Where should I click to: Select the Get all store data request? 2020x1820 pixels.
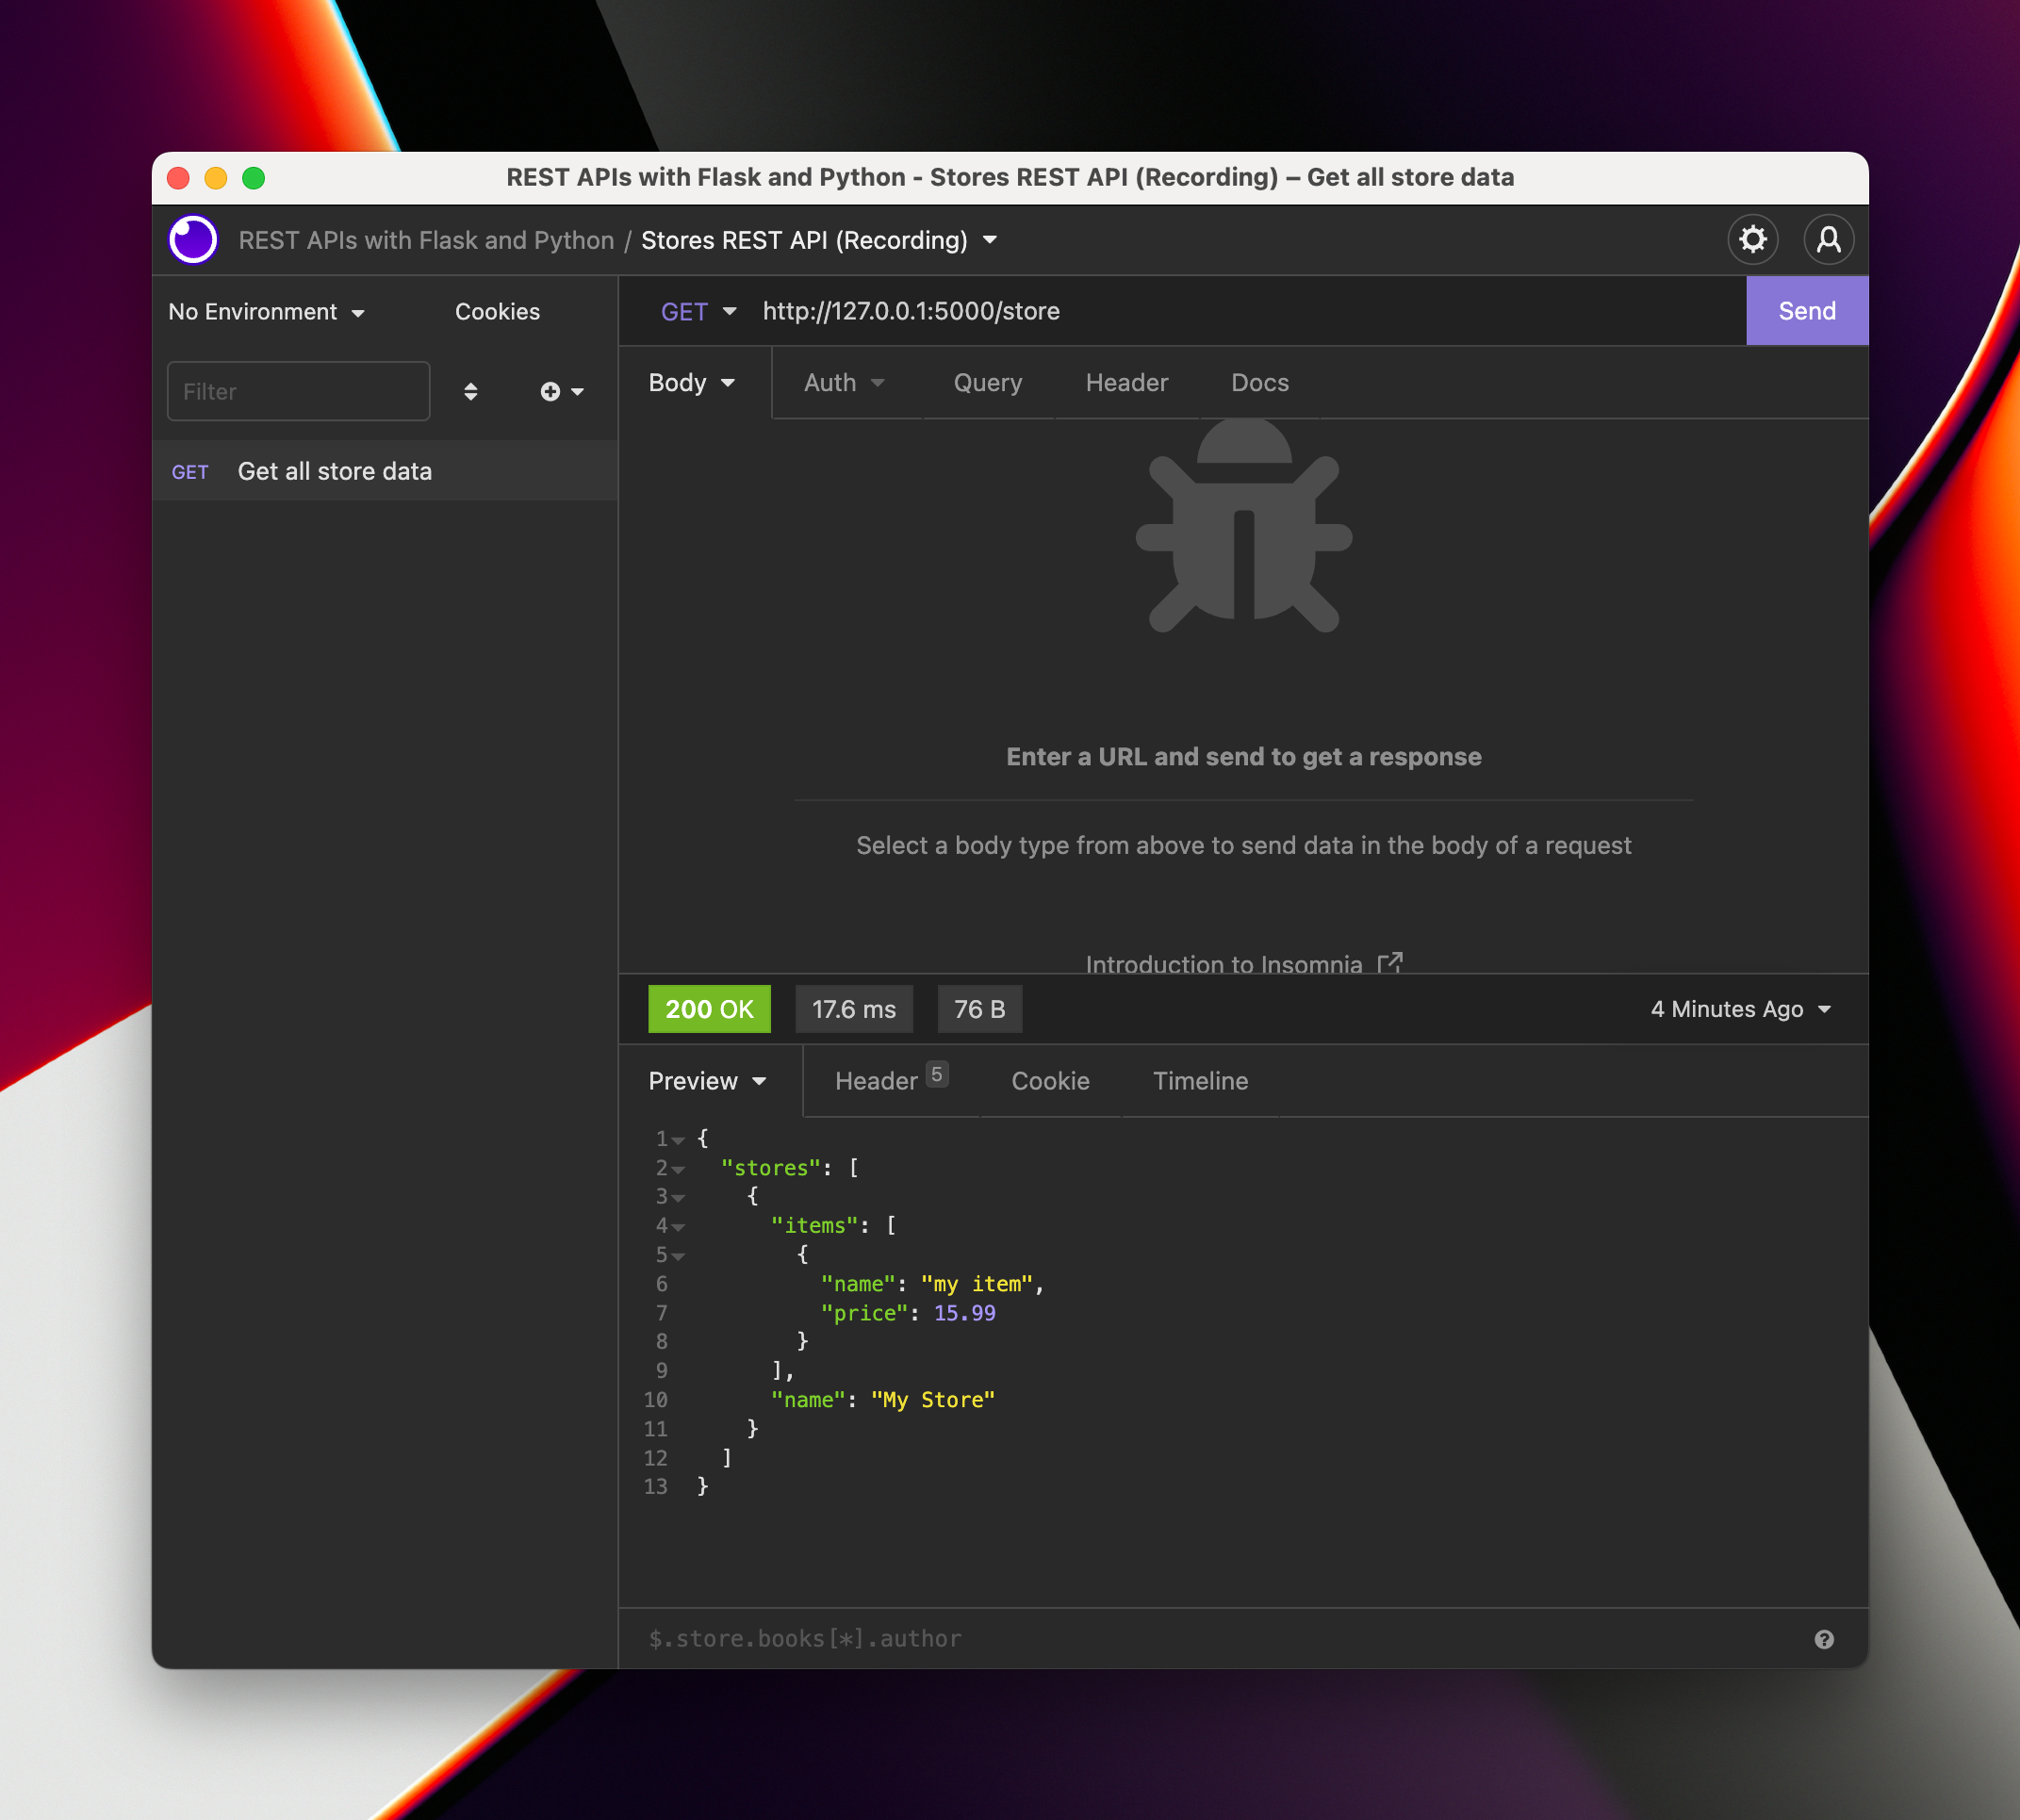pyautogui.click(x=384, y=471)
